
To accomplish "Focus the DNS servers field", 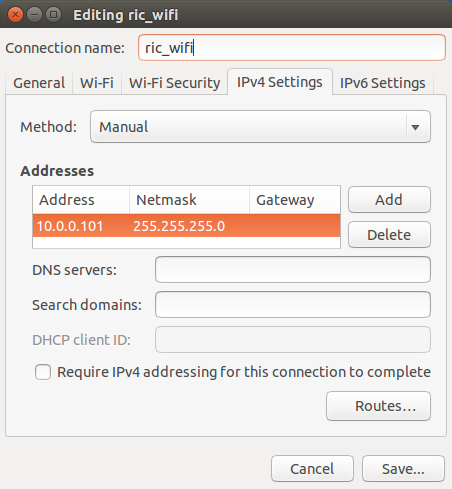I will [293, 270].
